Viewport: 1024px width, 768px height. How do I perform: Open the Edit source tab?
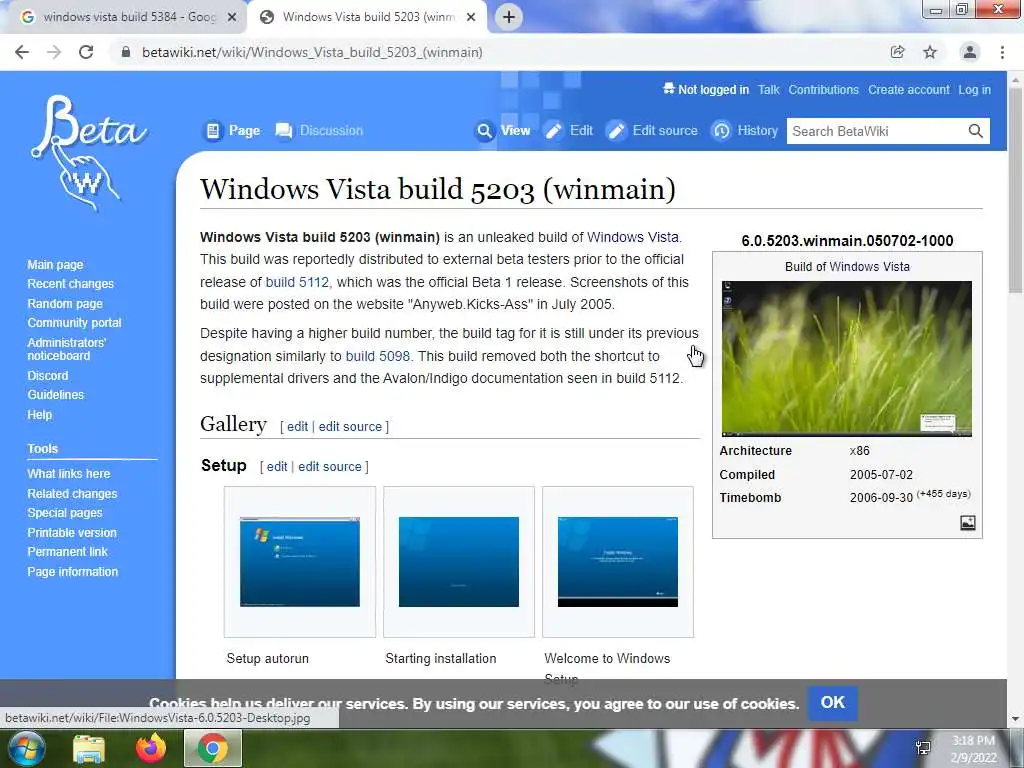point(652,131)
